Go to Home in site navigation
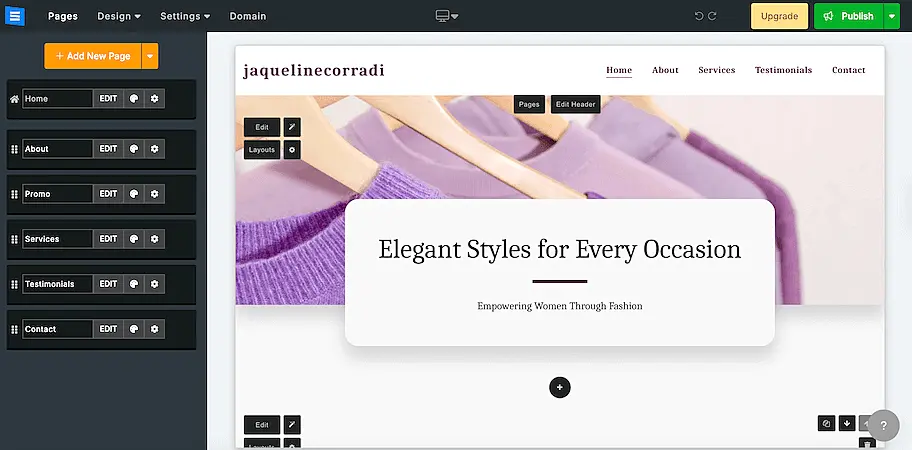The height and width of the screenshot is (450, 912). [619, 70]
